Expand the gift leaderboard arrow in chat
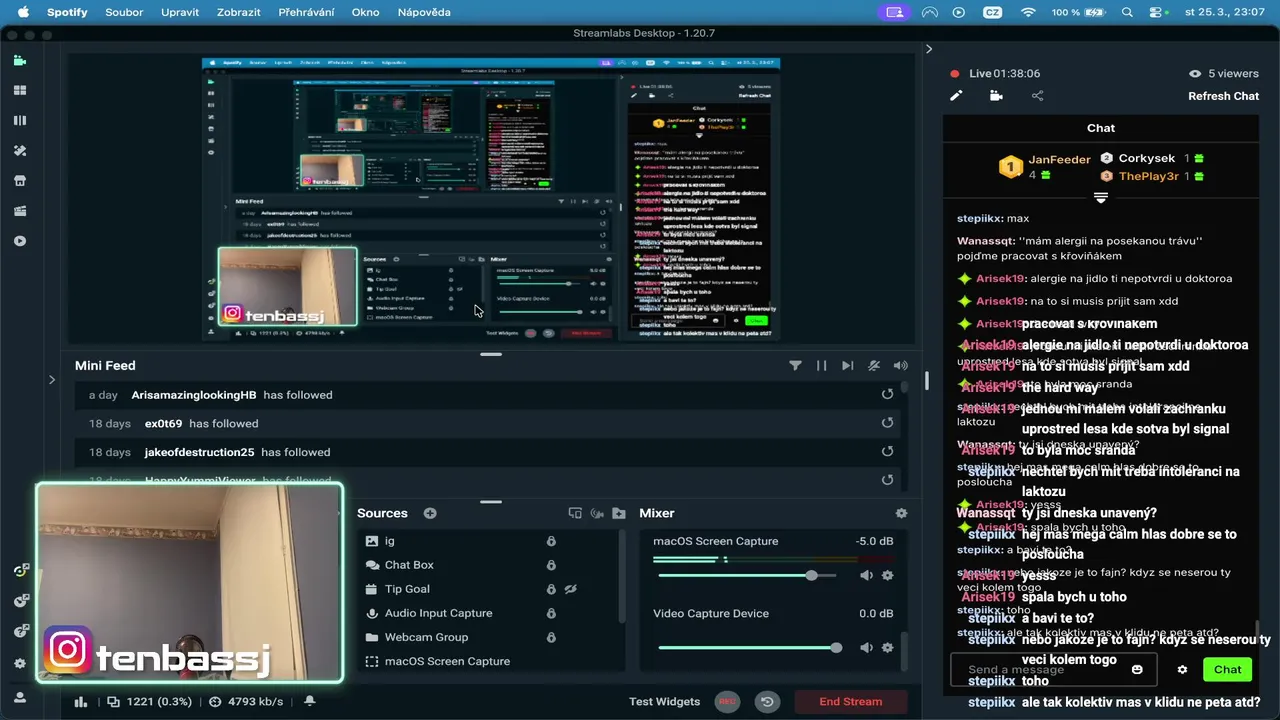Image resolution: width=1280 pixels, height=720 pixels. coord(1100,198)
